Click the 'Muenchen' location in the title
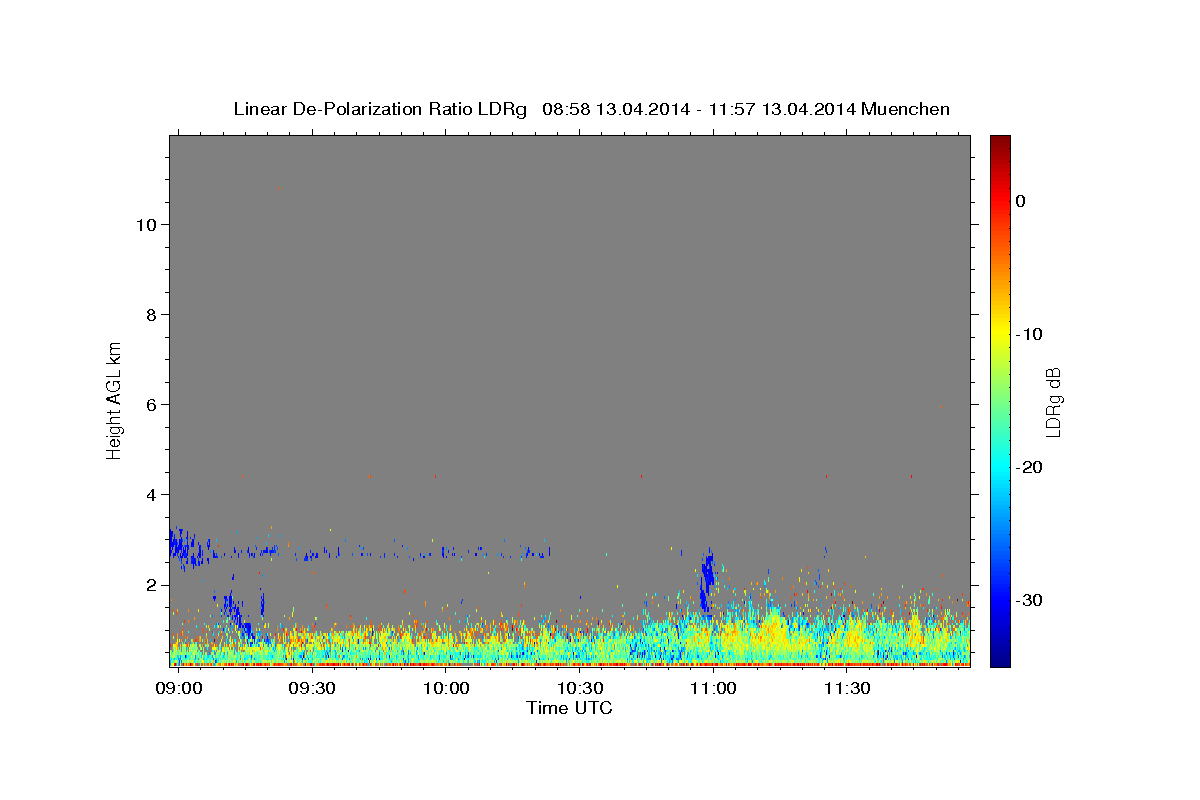This screenshot has width=1200, height=800. [907, 109]
